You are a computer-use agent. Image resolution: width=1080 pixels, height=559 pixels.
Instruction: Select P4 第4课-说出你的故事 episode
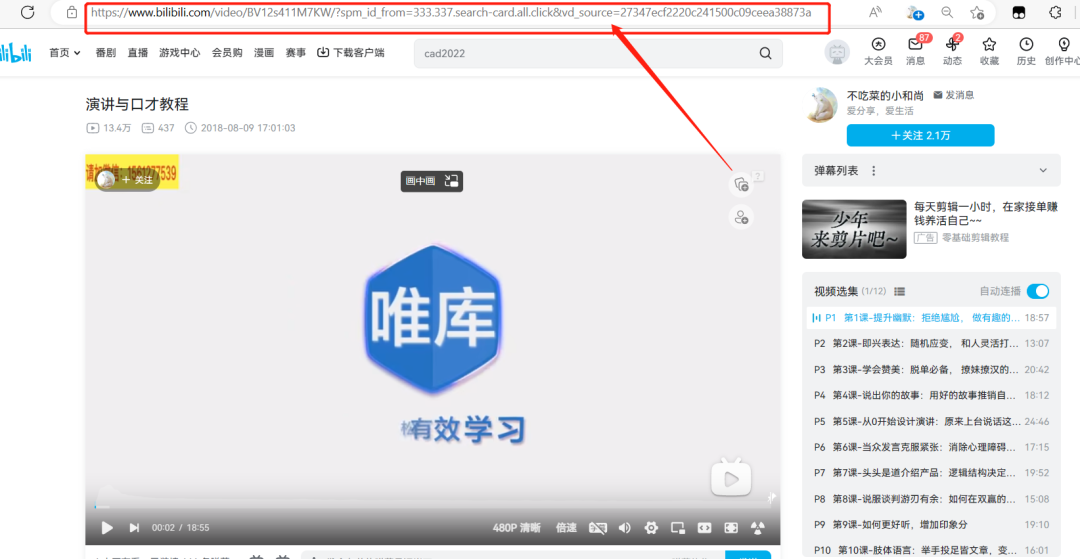tap(931, 395)
